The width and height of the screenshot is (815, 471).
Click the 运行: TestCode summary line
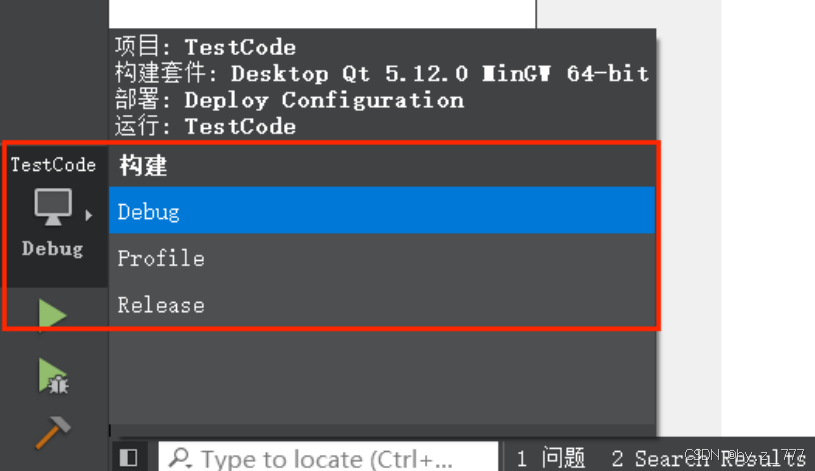point(205,126)
